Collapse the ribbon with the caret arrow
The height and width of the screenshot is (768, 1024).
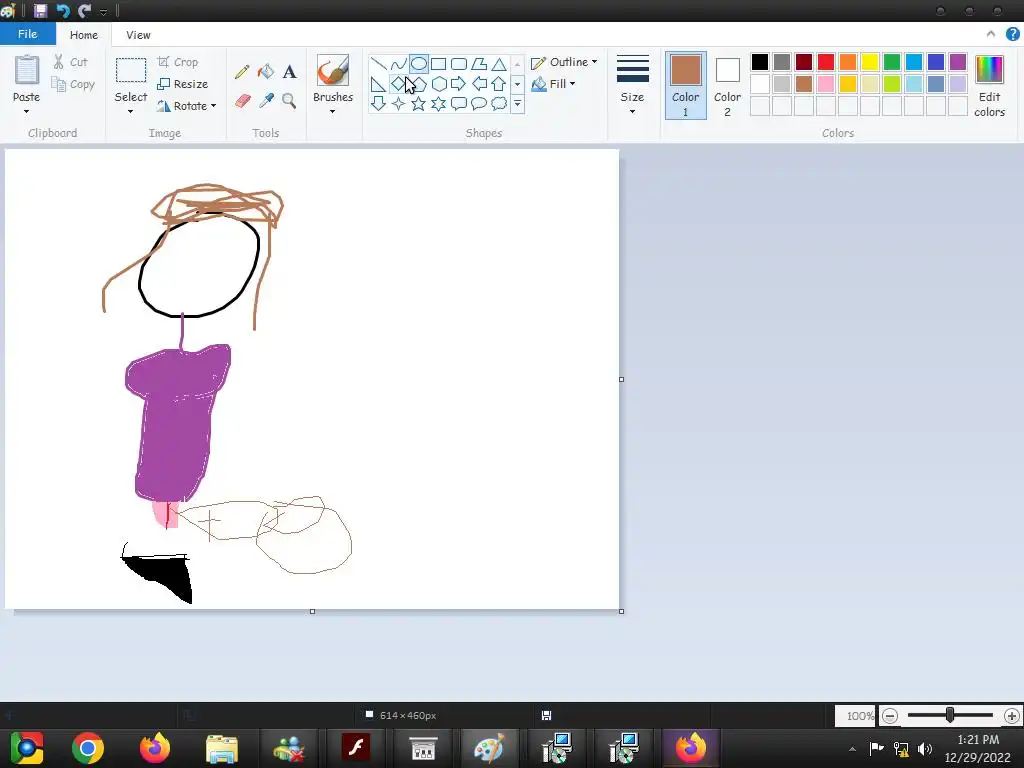(991, 34)
